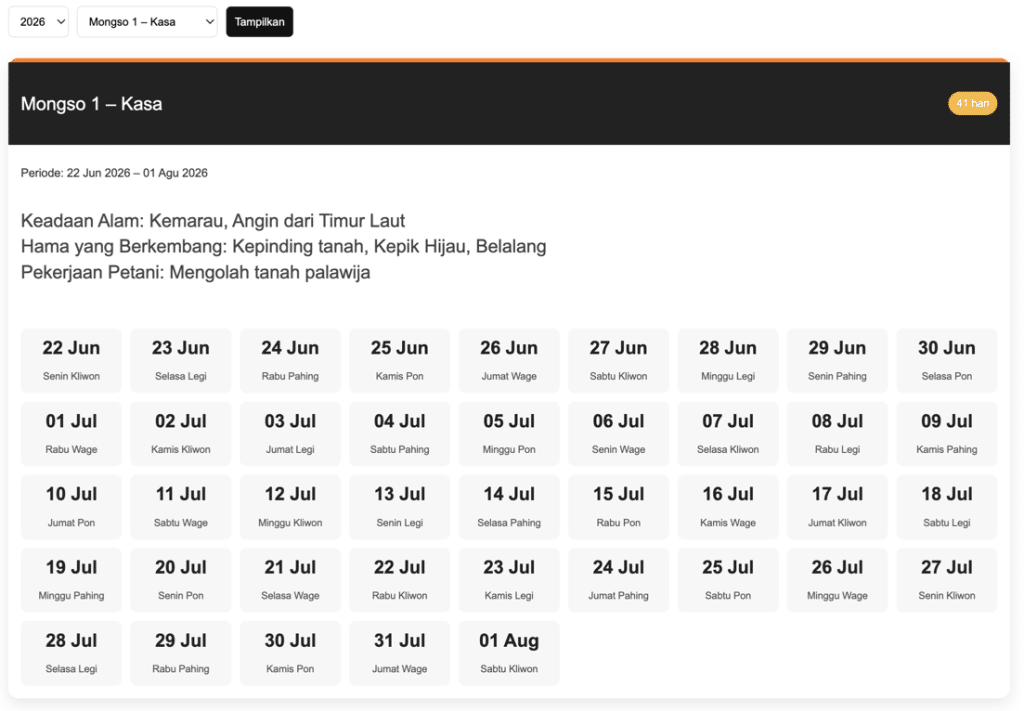Viewport: 1024px width, 711px height.
Task: Choose the 25 Jul Sabtu Pon card
Action: [x=727, y=579]
